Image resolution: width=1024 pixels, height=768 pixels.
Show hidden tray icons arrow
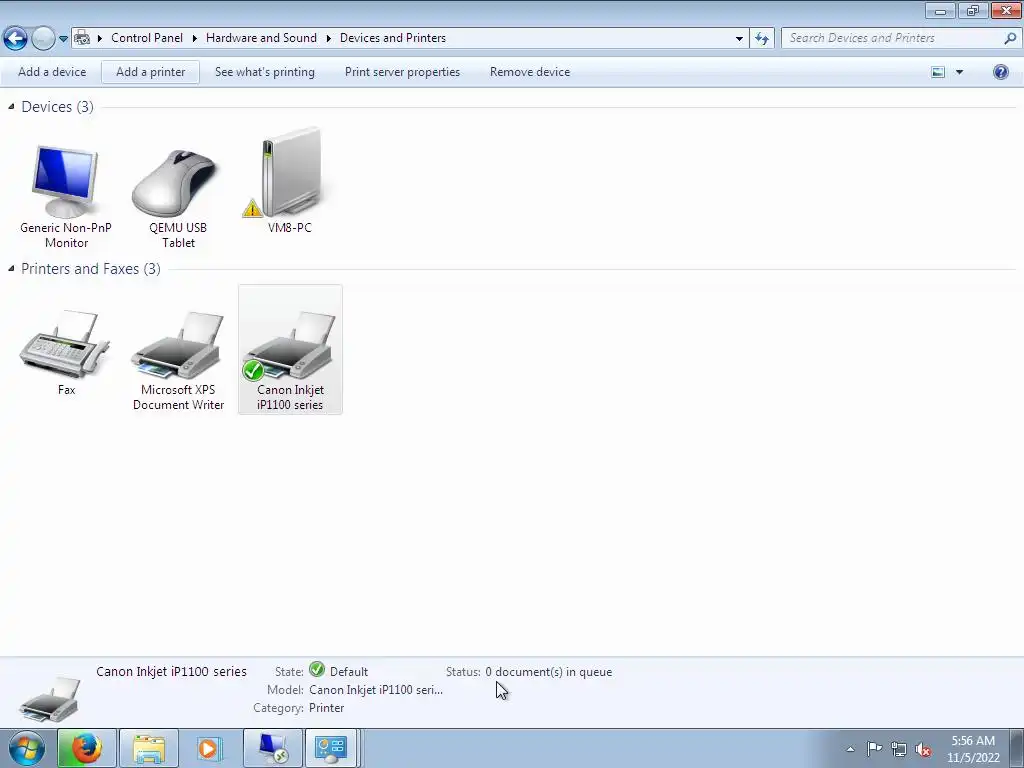coord(850,749)
